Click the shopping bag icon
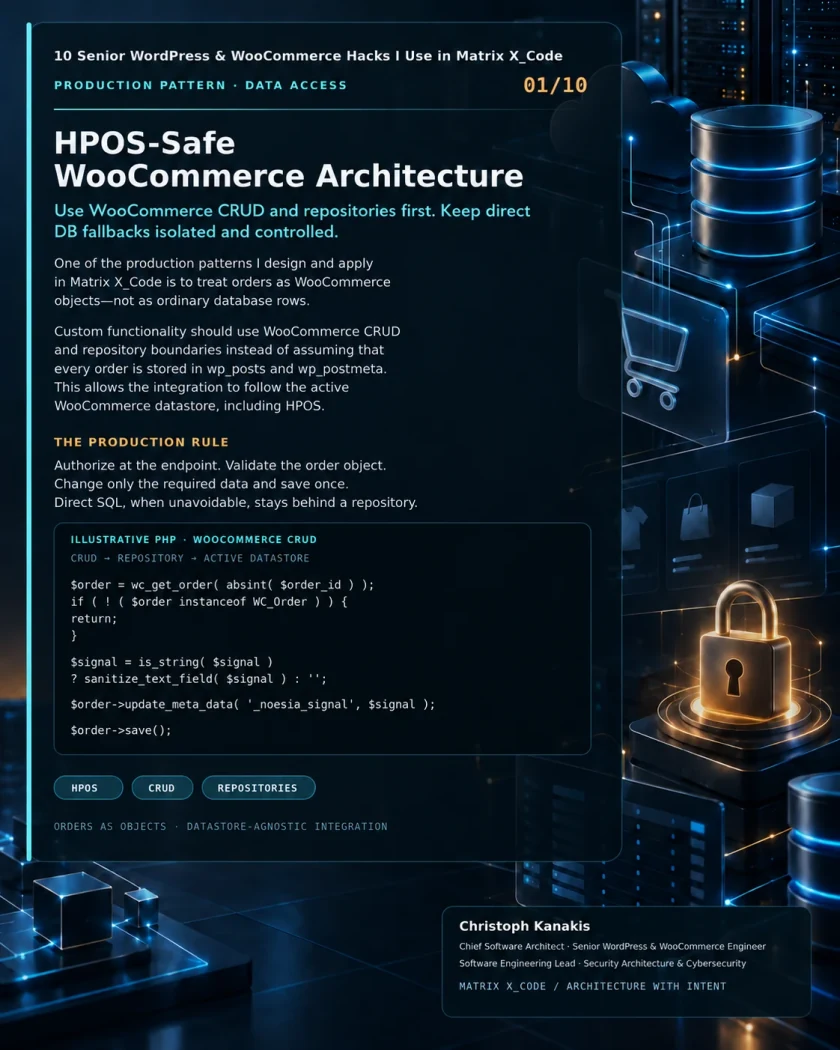Screen dimensions: 840x1050 tap(695, 517)
